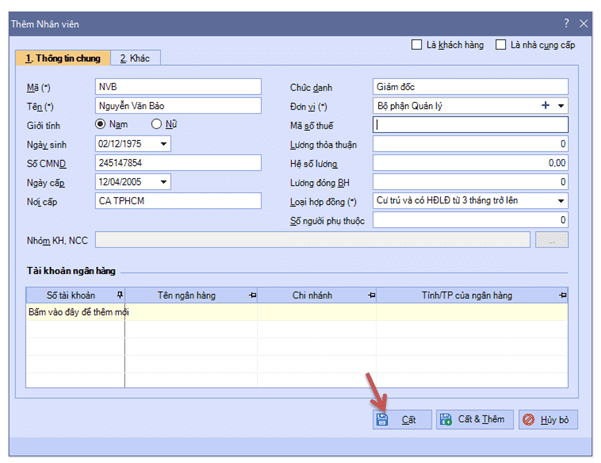
Task: Click the Bấm vào đây để thêm mới row
Action: pyautogui.click(x=76, y=313)
